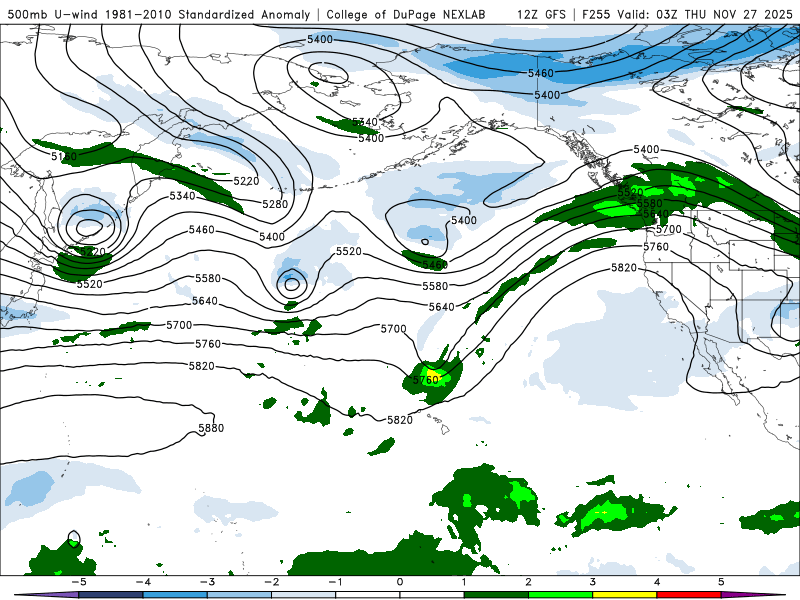Click the -1 tick label on the color scale
Image resolution: width=800 pixels, height=600 pixels.
pyautogui.click(x=335, y=582)
